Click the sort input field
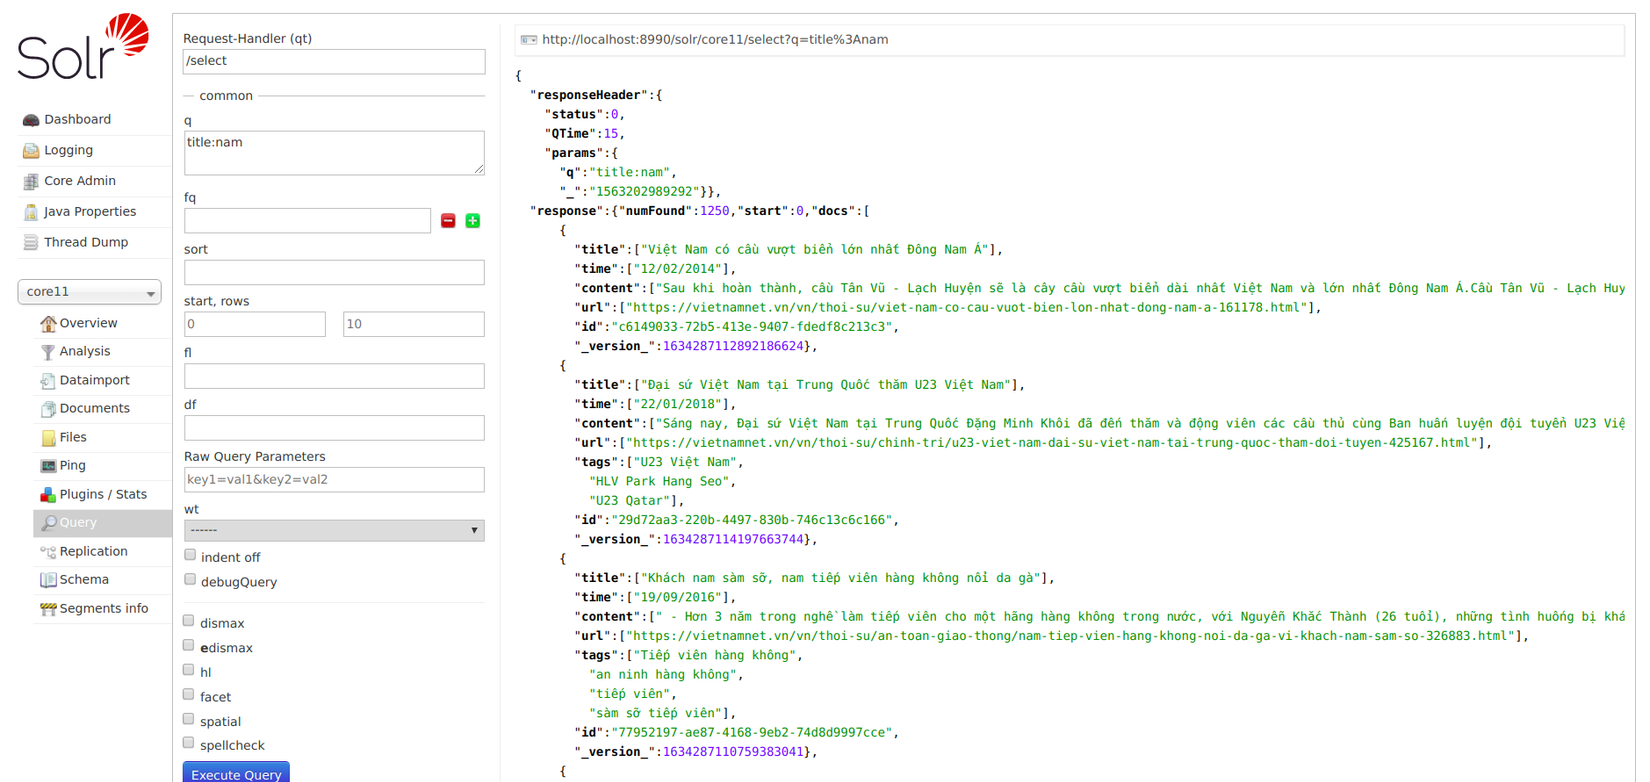The width and height of the screenshot is (1650, 782). click(x=334, y=272)
